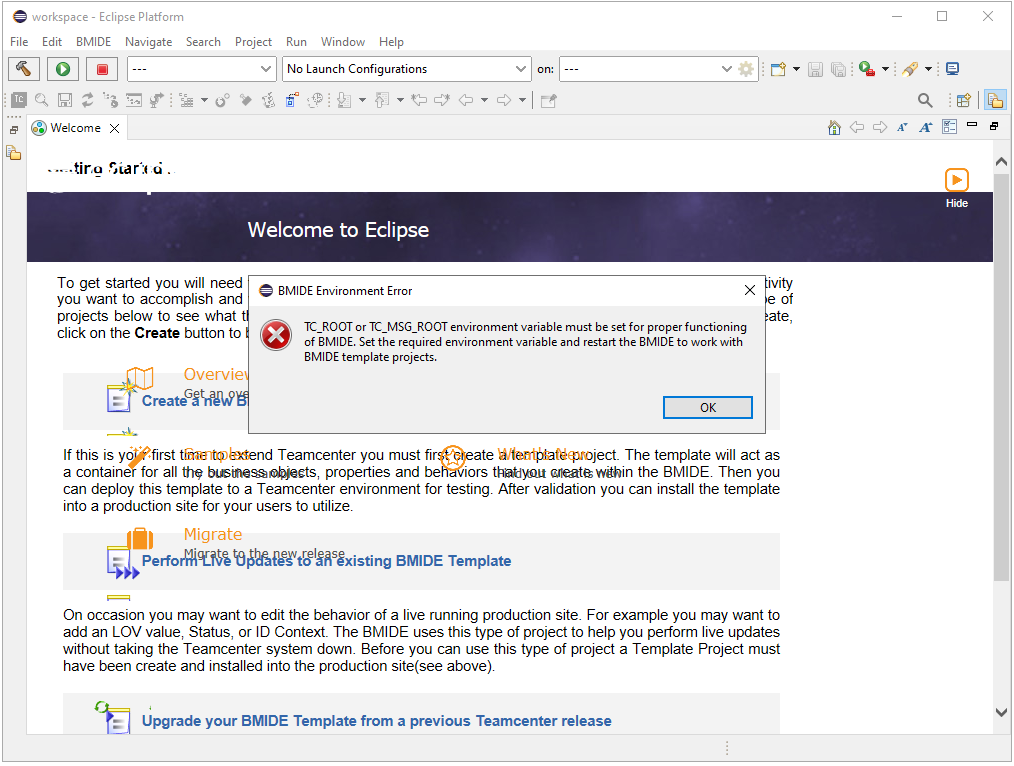Click the hierarchy tree with gear icon
Screen dimensions: 1014x766
(x=111, y=100)
